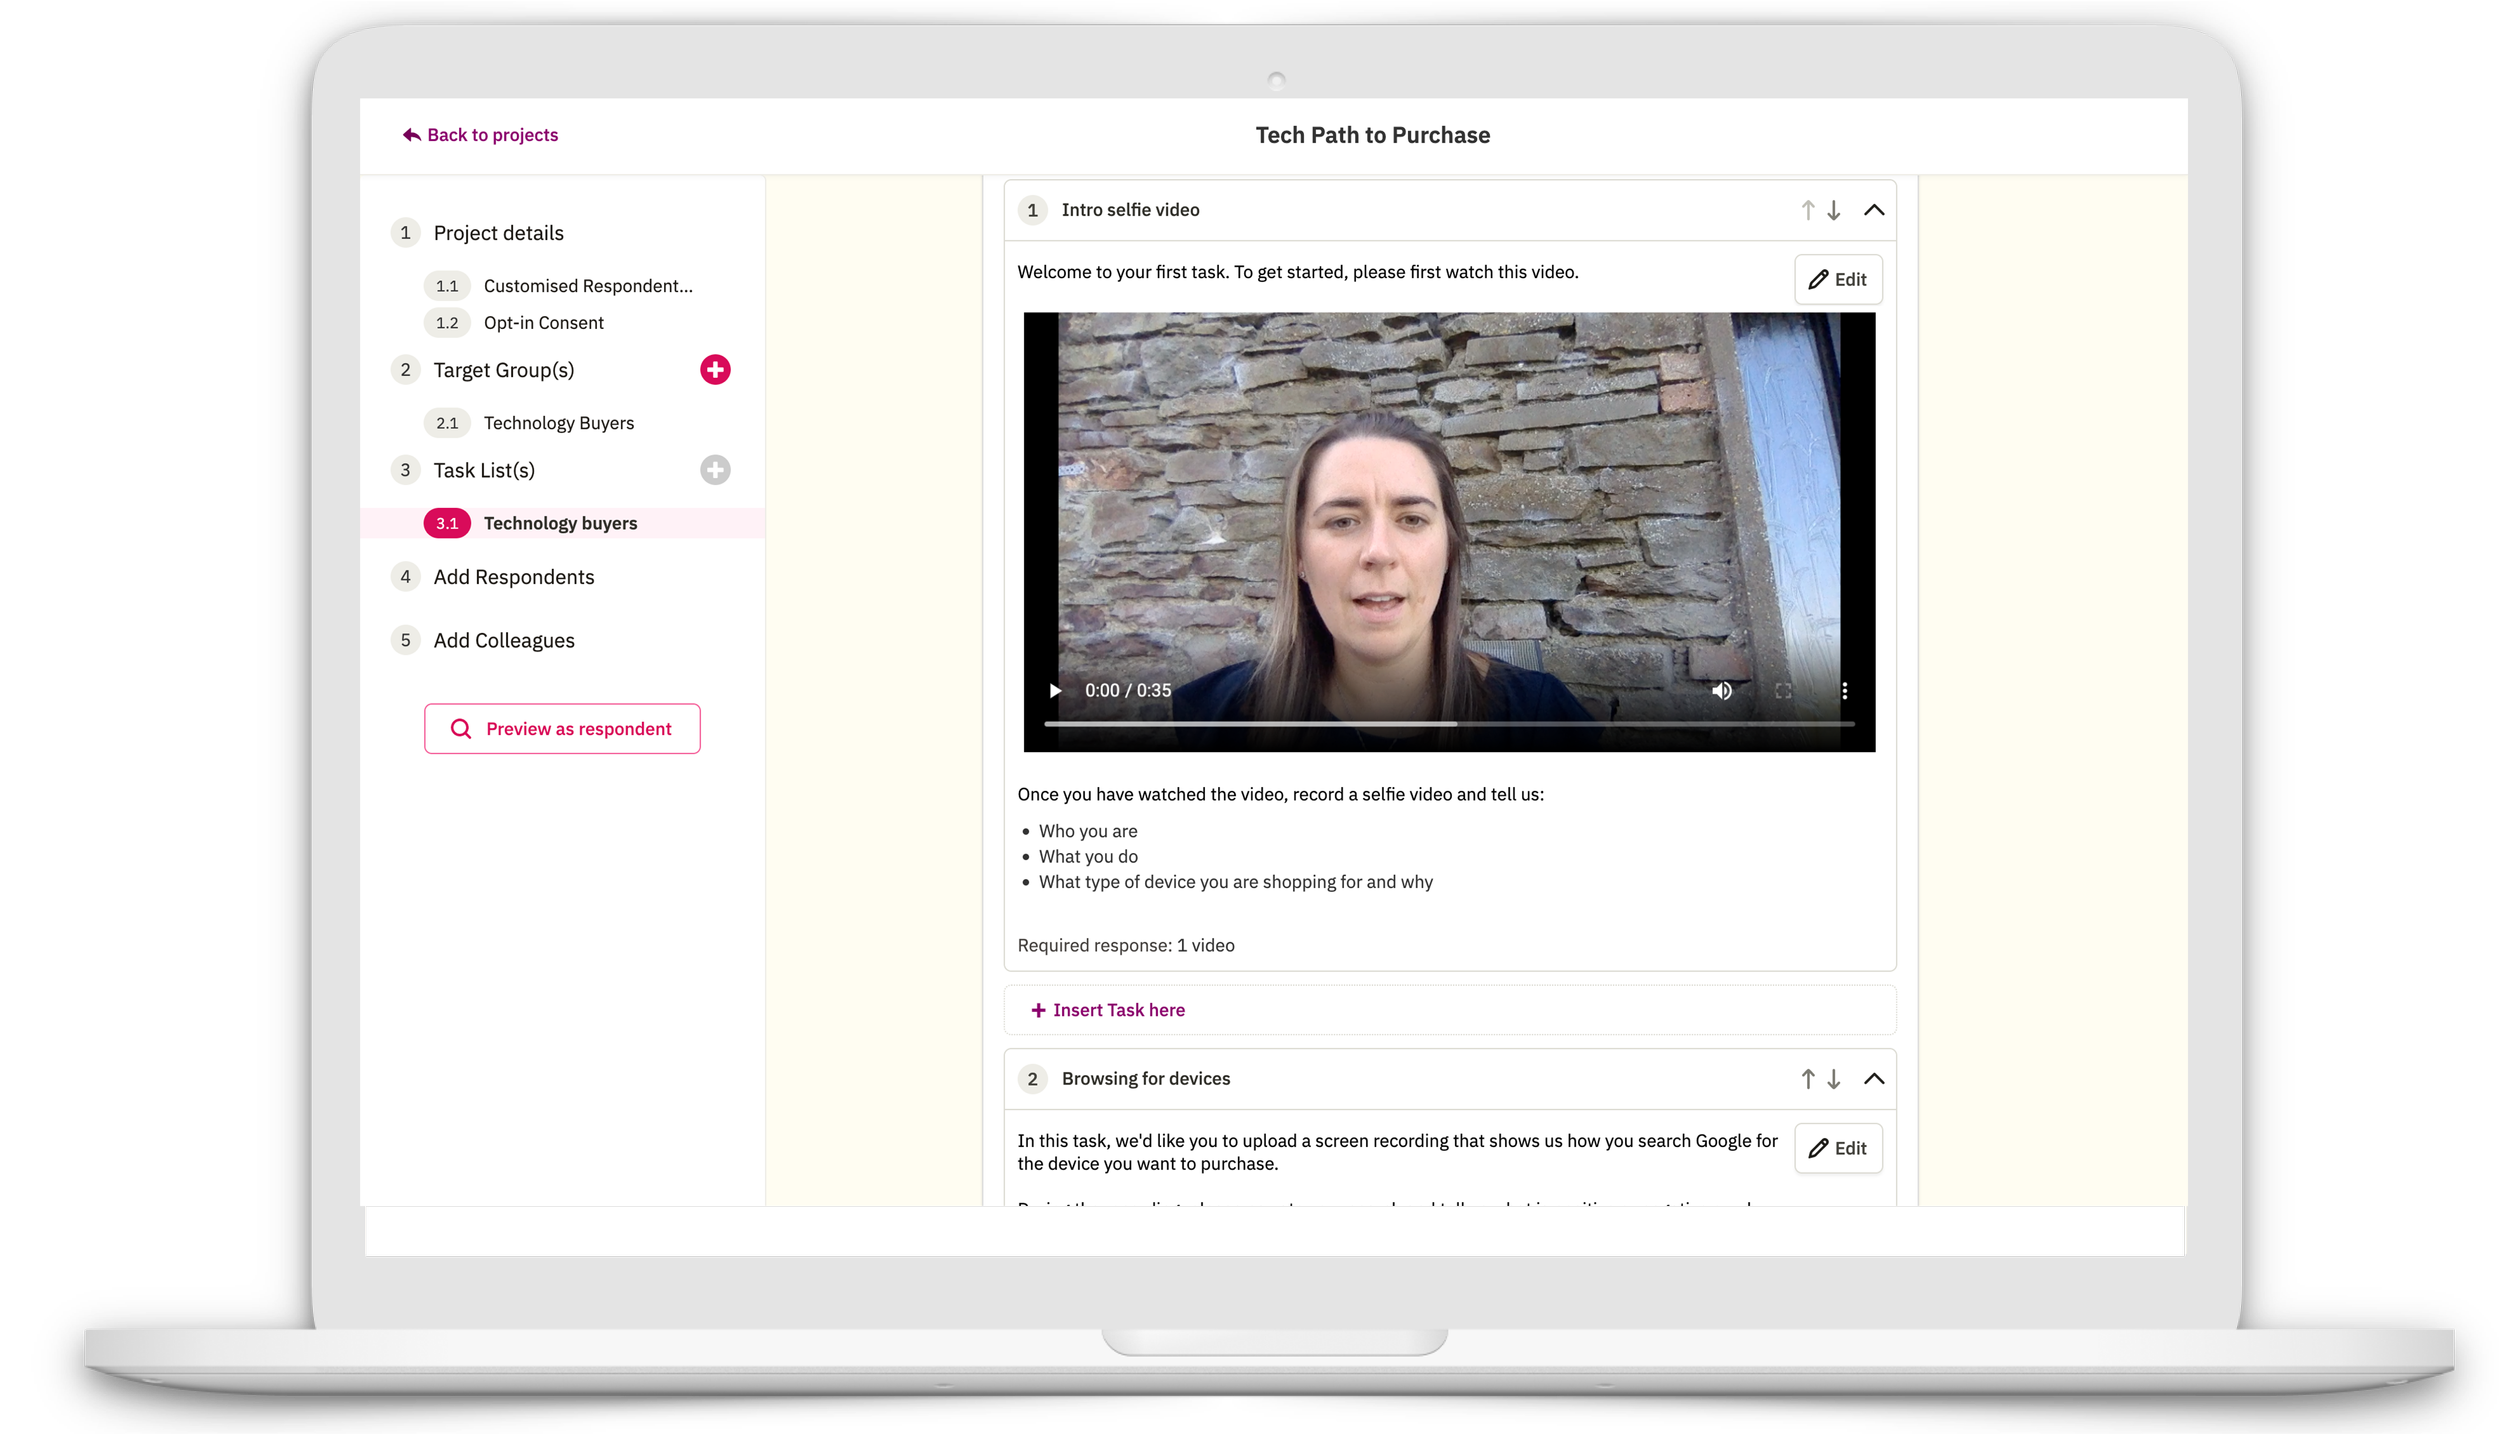The height and width of the screenshot is (1434, 2500).
Task: Click Preview as respondent
Action: 562,728
